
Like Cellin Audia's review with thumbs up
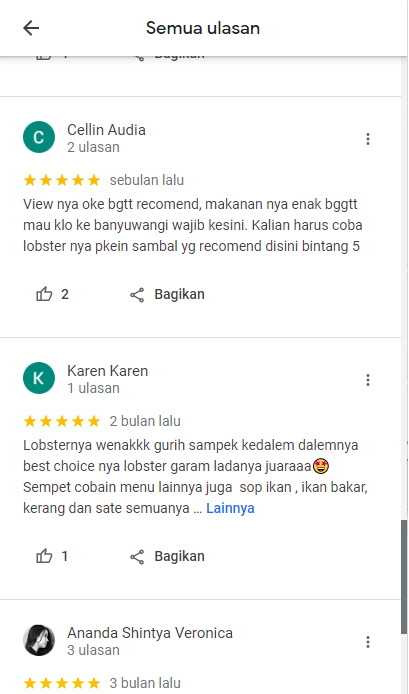pyautogui.click(x=44, y=294)
